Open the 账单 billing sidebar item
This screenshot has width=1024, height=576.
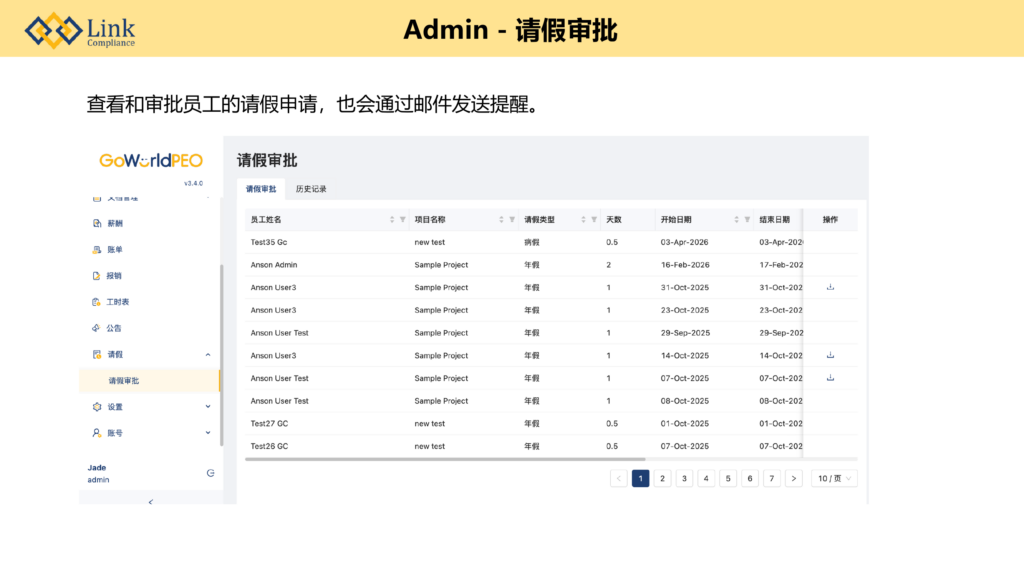point(115,249)
